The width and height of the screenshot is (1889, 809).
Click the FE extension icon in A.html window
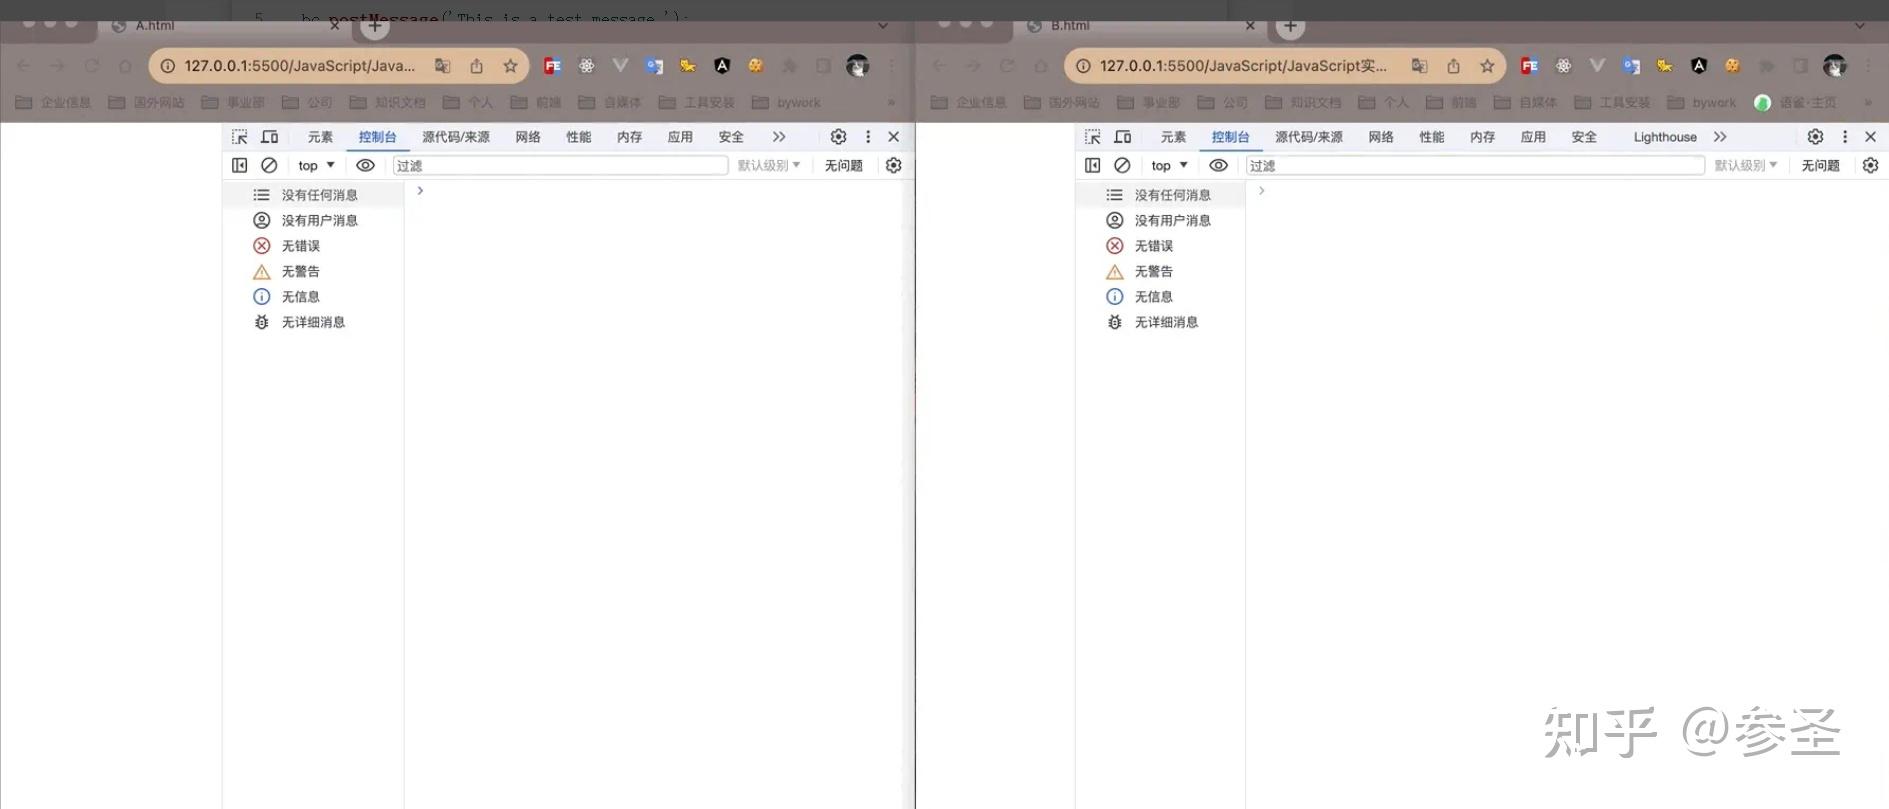(552, 66)
